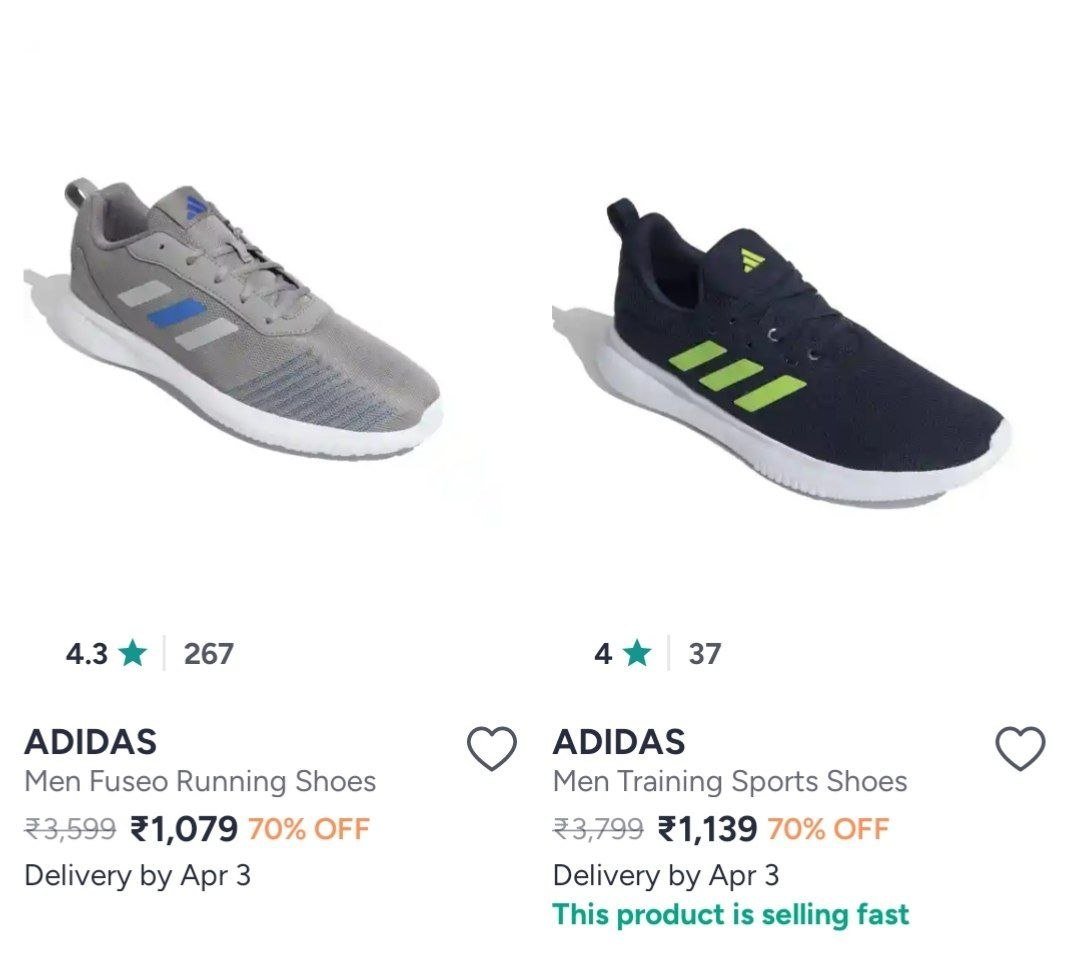Select the 70% OFF label on Fuseo shoes

pyautogui.click(x=313, y=829)
